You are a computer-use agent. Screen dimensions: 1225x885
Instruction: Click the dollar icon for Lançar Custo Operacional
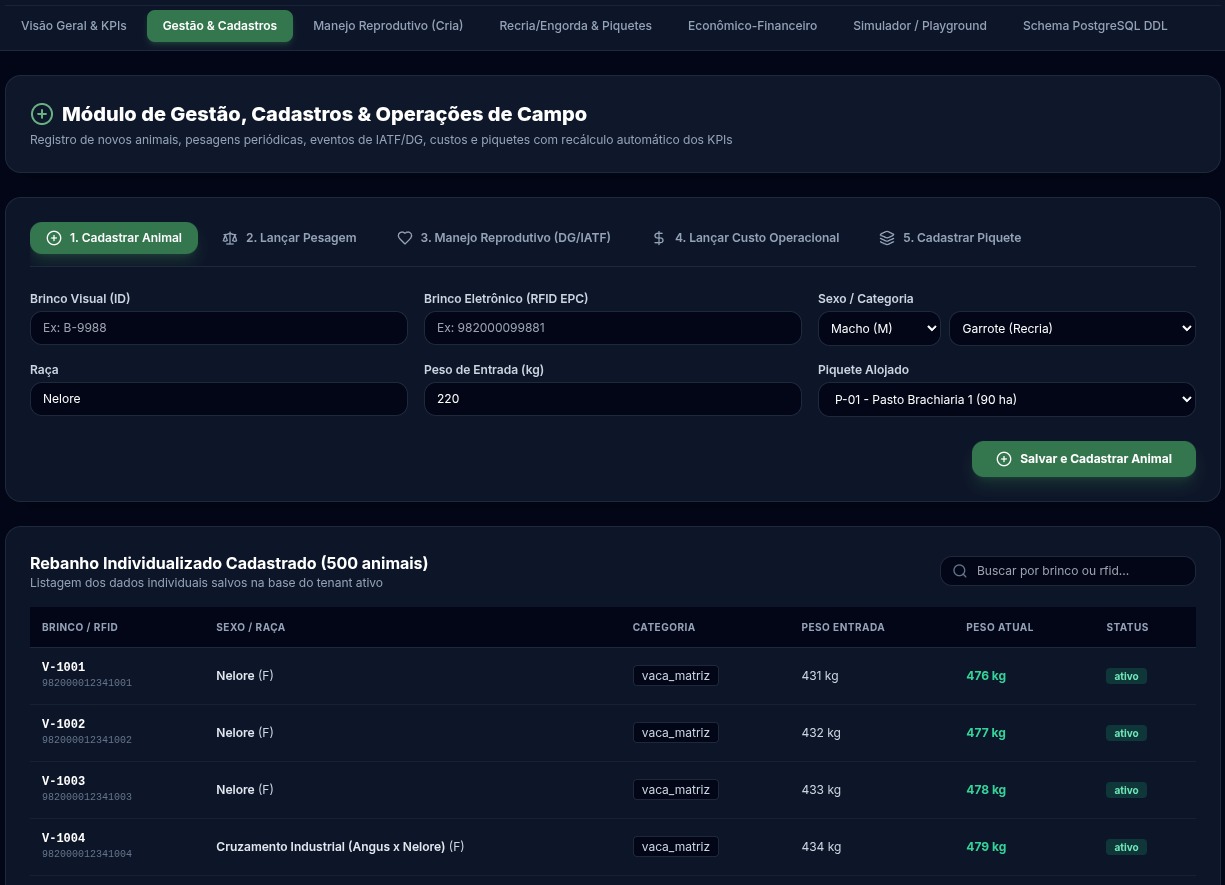pyautogui.click(x=659, y=238)
